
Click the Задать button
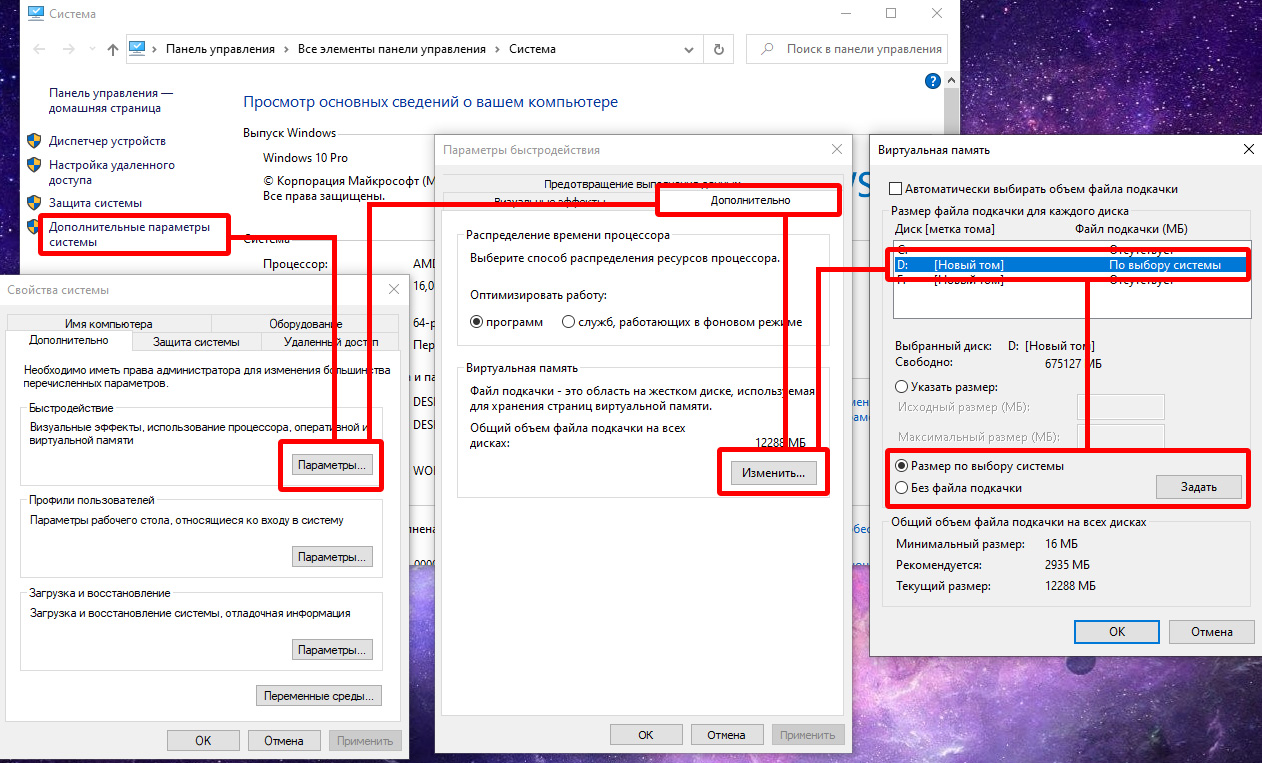[x=1199, y=487]
